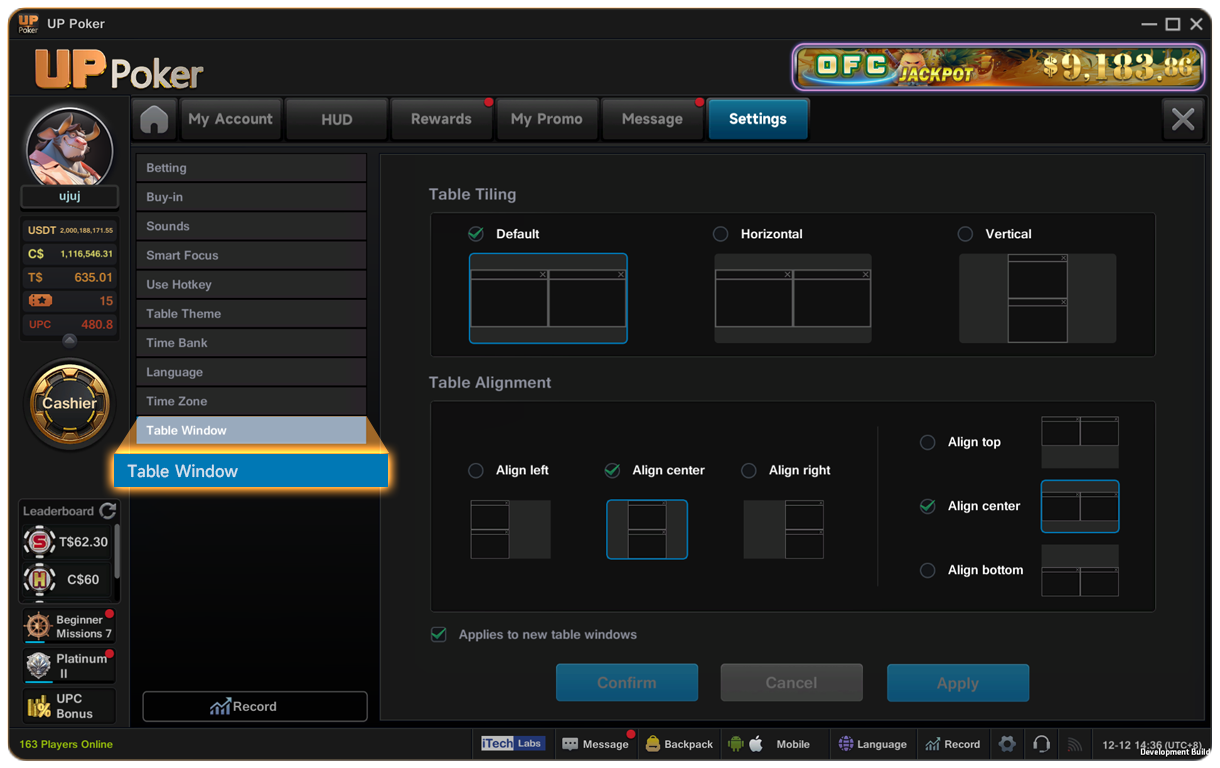The width and height of the screenshot is (1220, 768).
Task: Click the UPC Bonus icon
Action: (x=39, y=706)
